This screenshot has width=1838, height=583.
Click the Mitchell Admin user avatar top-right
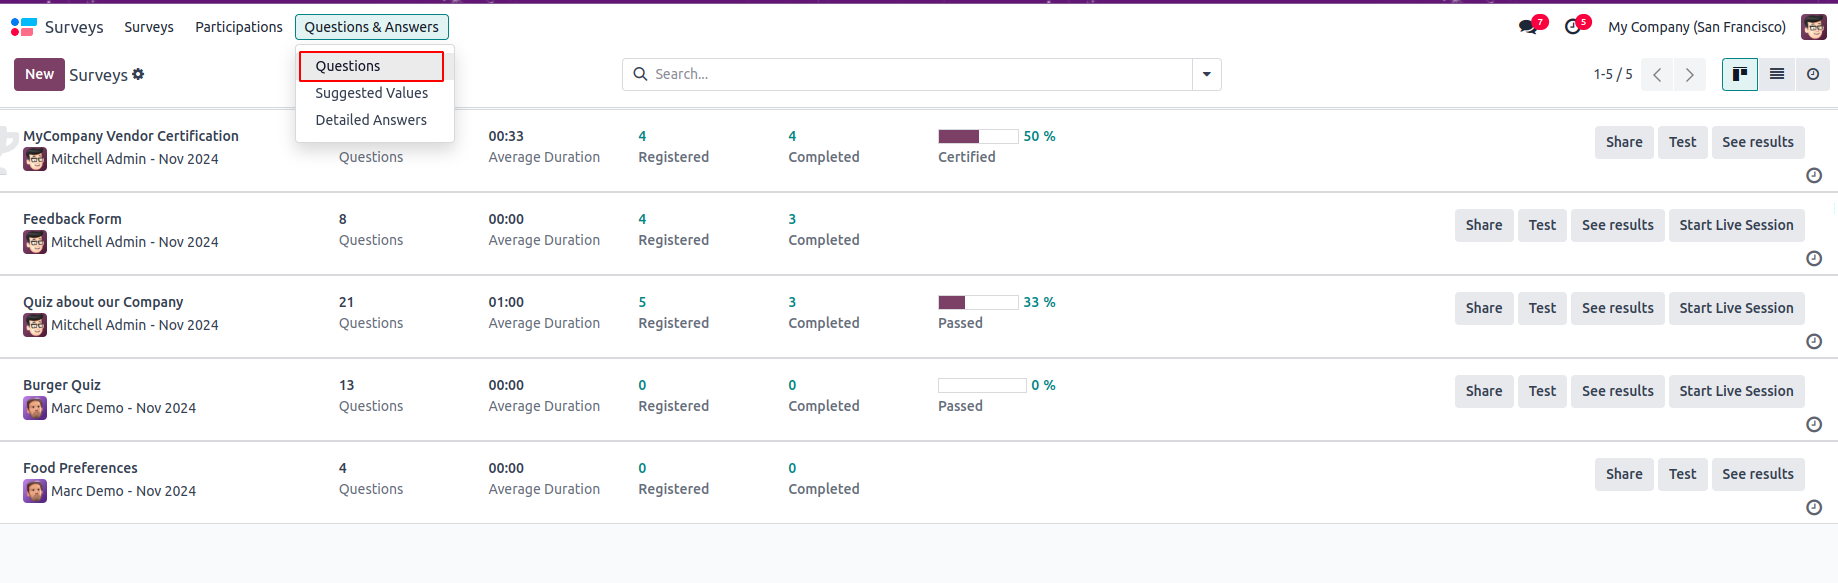point(1813,27)
